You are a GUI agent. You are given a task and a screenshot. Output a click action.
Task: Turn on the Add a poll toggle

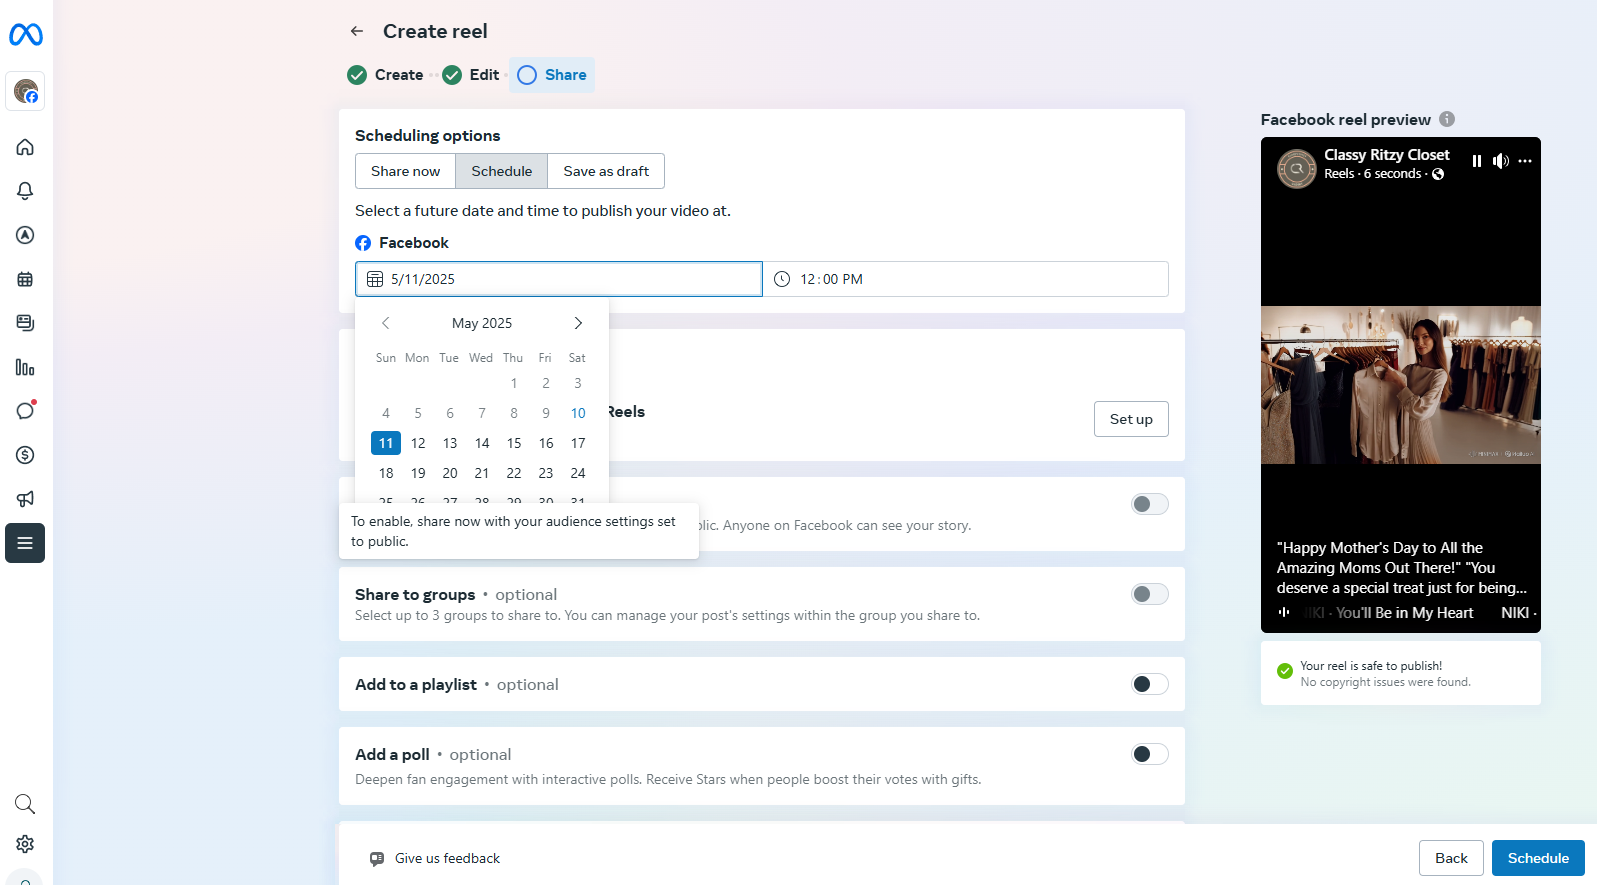(x=1149, y=754)
